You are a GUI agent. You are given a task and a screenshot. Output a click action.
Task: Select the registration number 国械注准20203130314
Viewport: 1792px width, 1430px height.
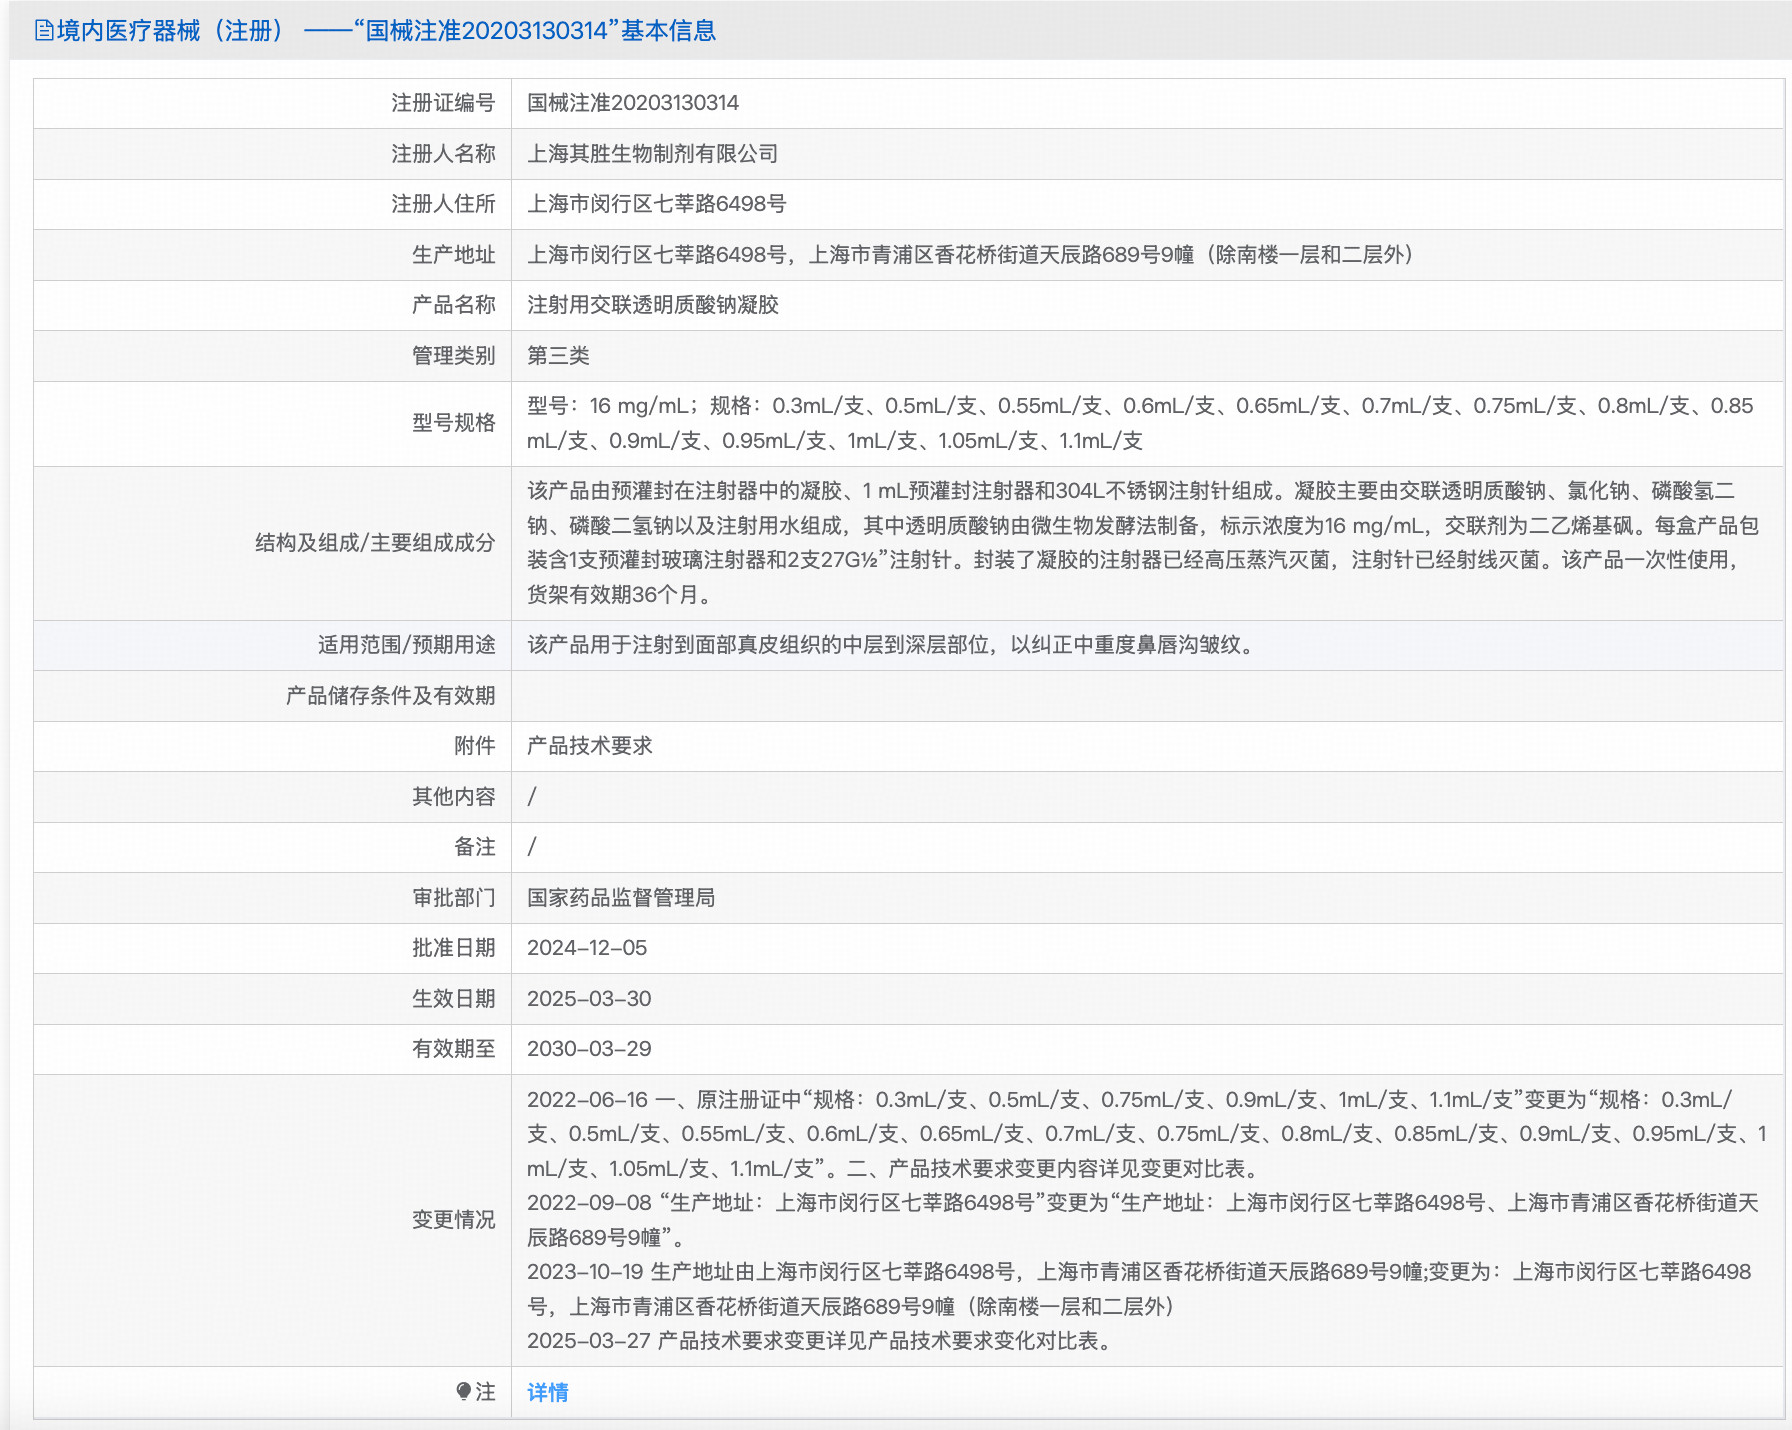click(630, 103)
